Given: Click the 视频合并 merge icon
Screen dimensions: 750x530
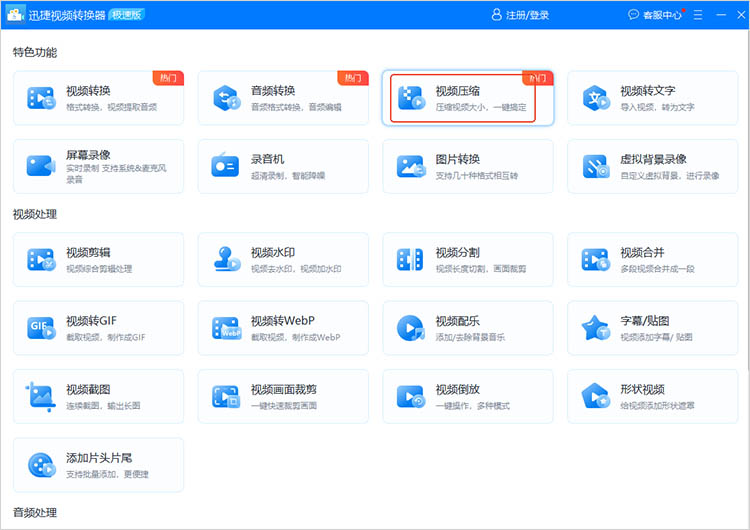Looking at the screenshot, I should (596, 260).
